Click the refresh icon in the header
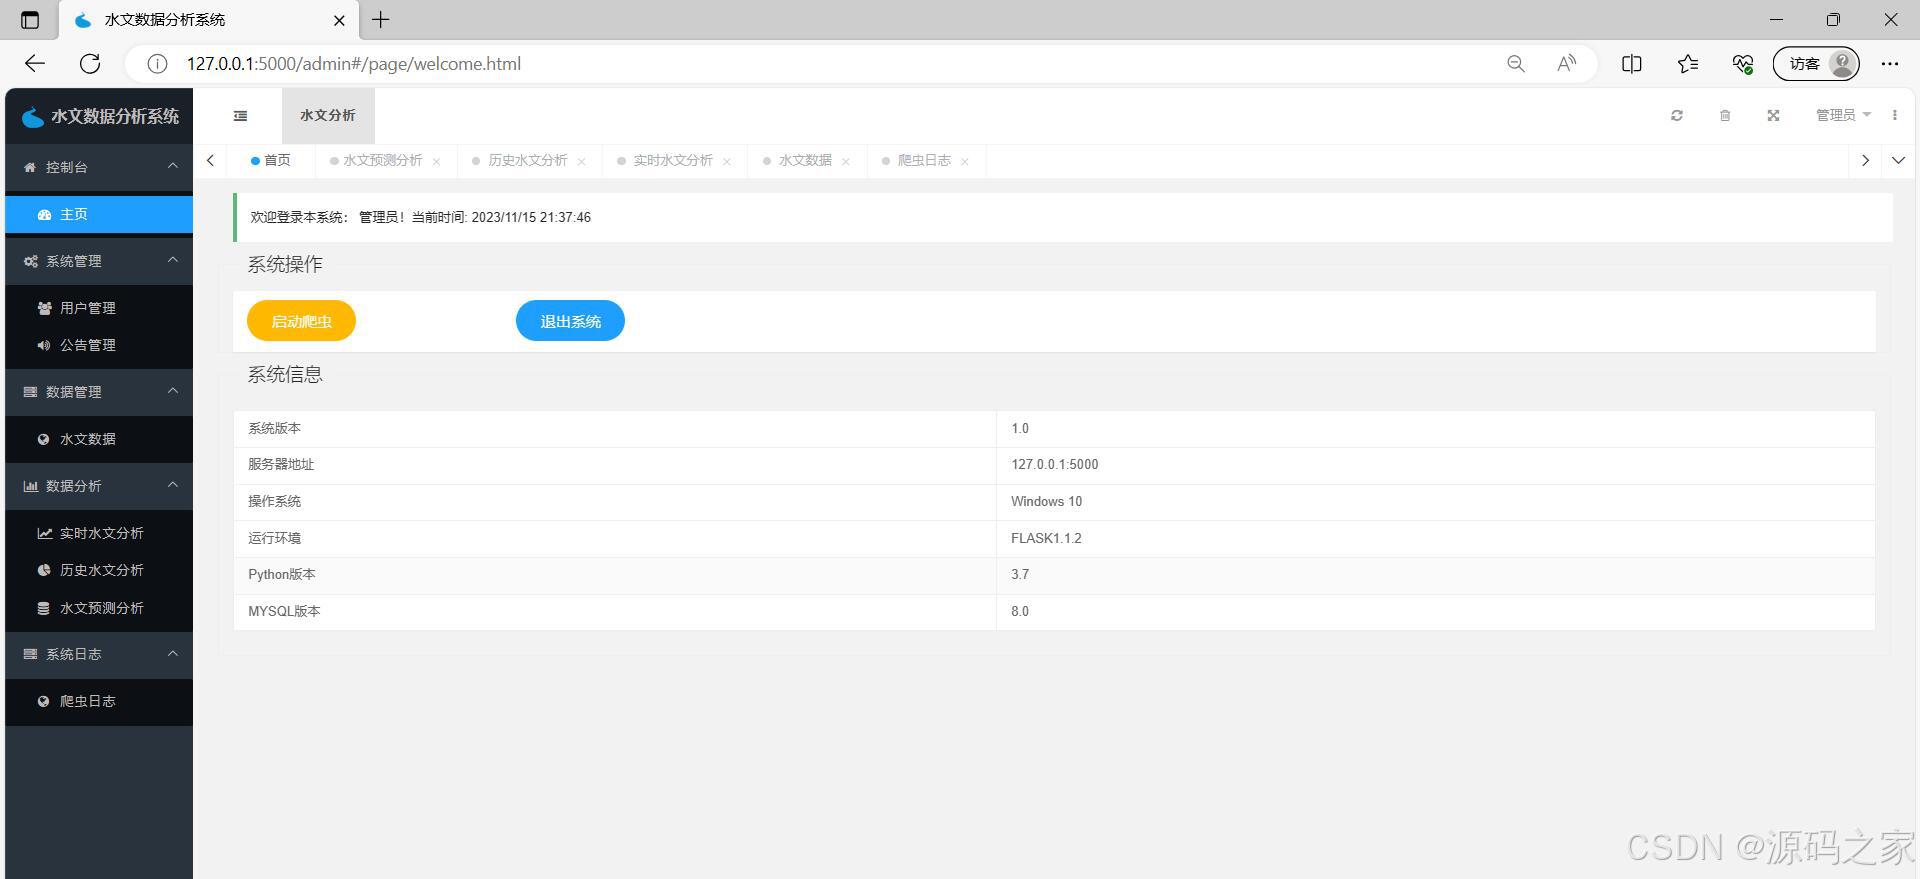1920x879 pixels. click(1677, 116)
